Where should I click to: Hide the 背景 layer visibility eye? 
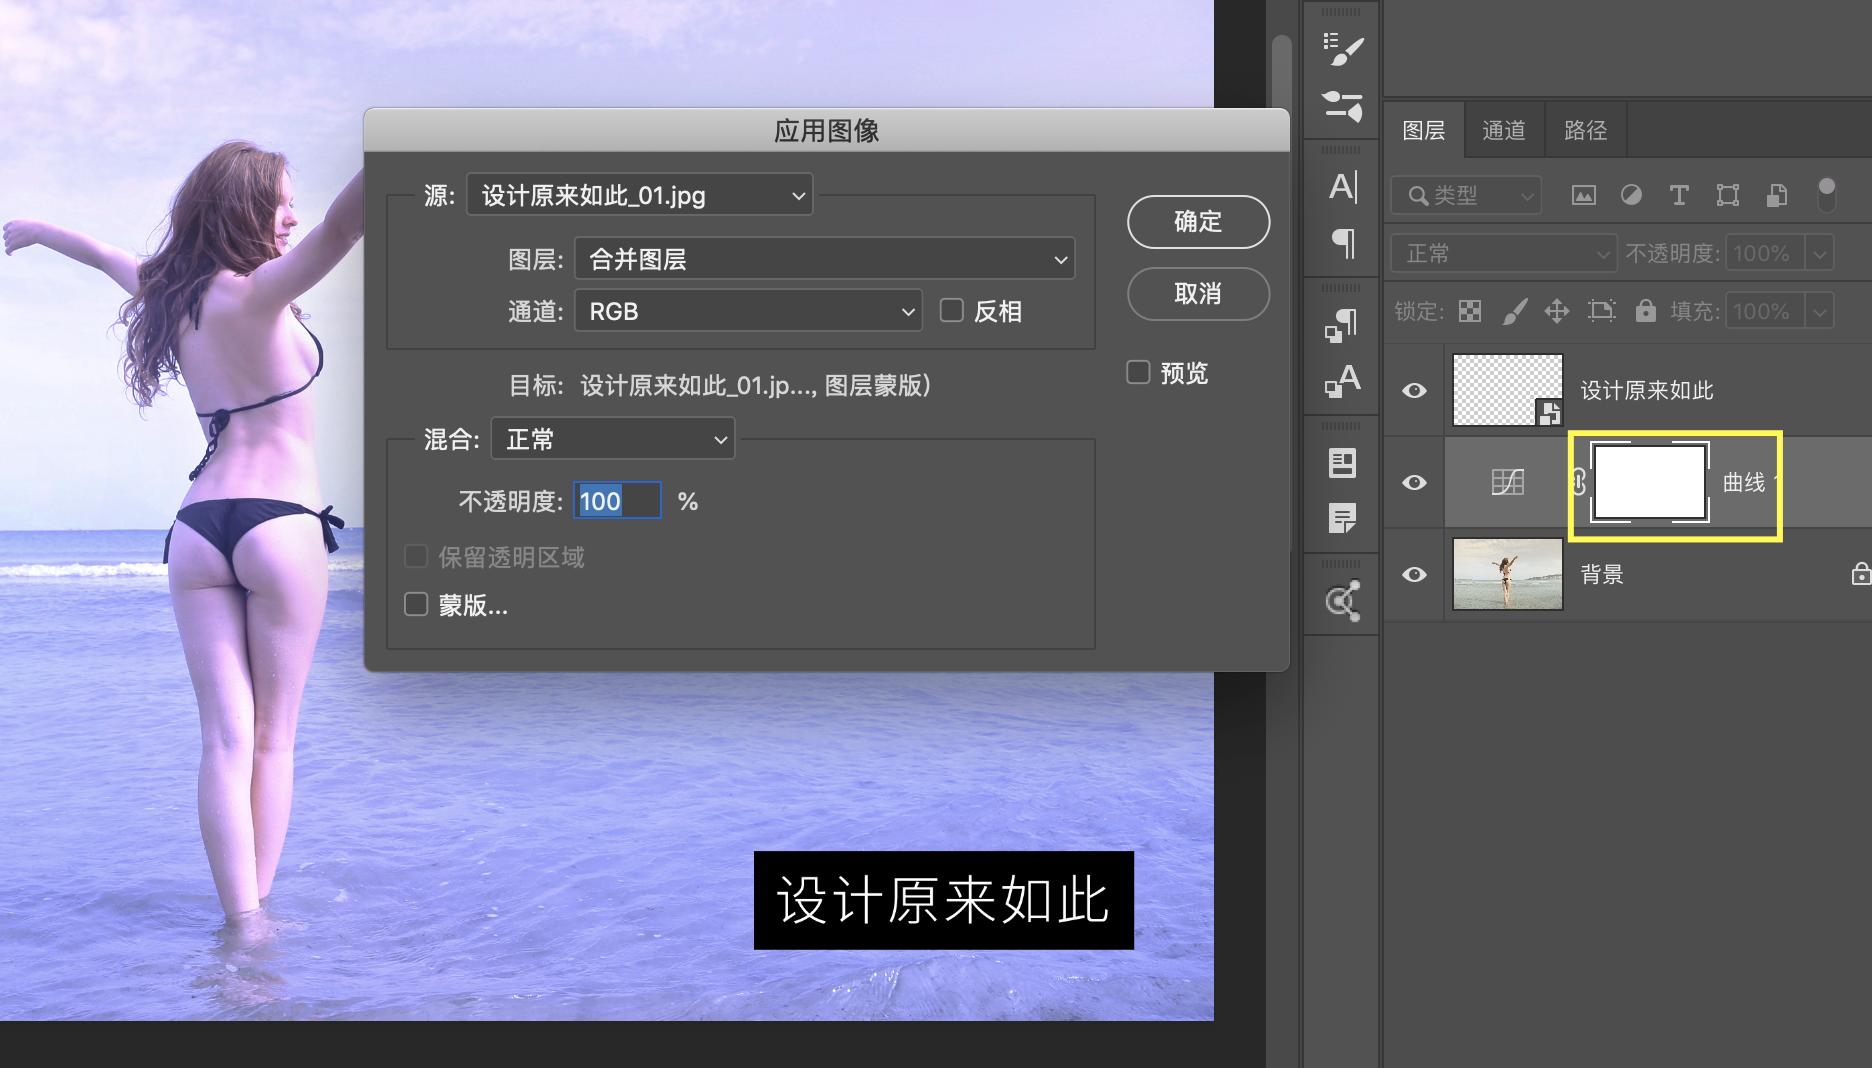click(1415, 574)
